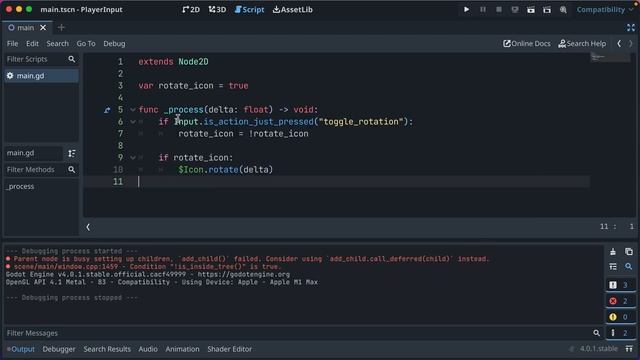The height and width of the screenshot is (360, 640).
Task: Open the Go To menu
Action: point(86,43)
